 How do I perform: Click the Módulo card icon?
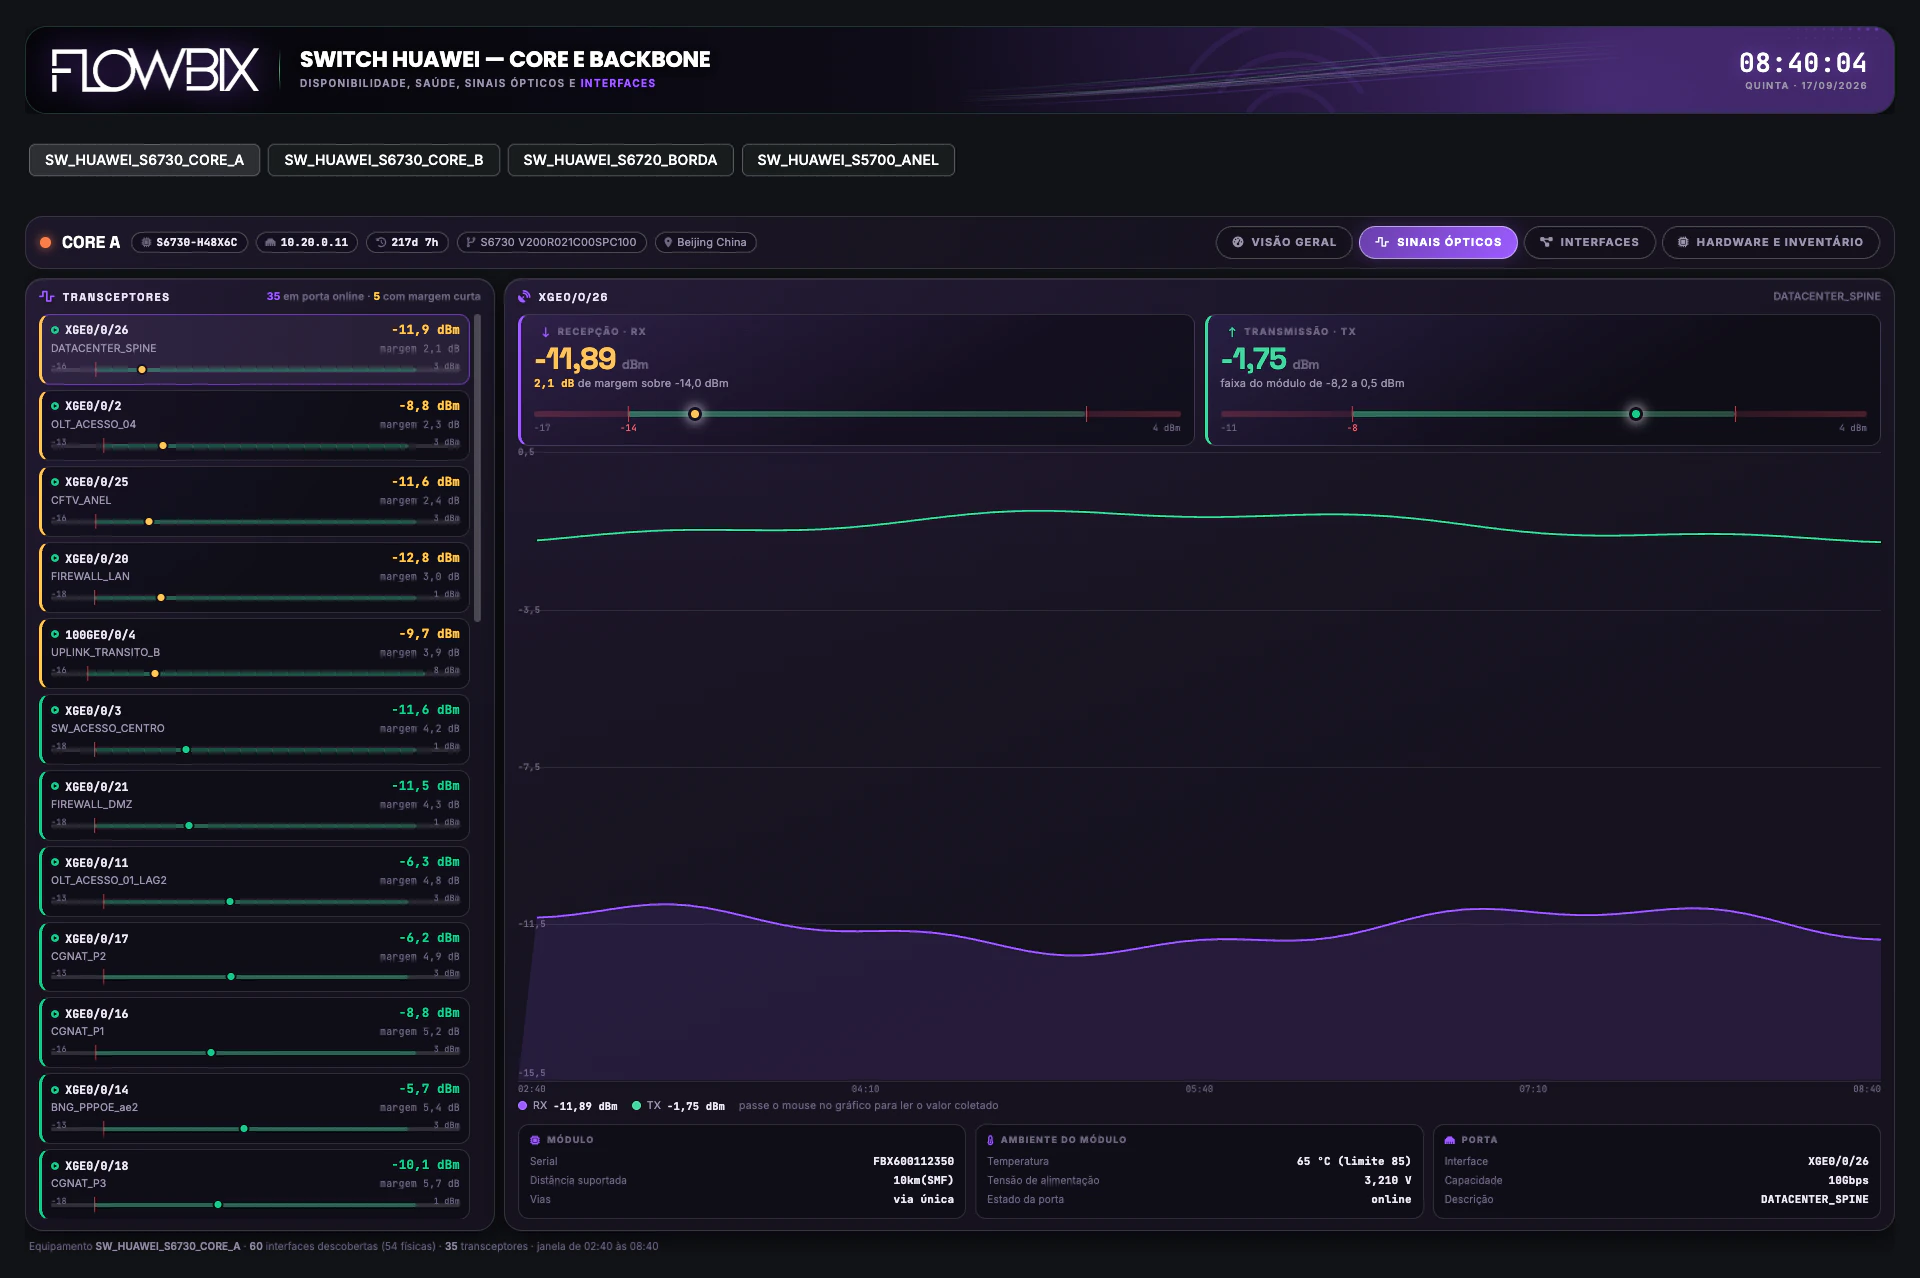click(535, 1140)
